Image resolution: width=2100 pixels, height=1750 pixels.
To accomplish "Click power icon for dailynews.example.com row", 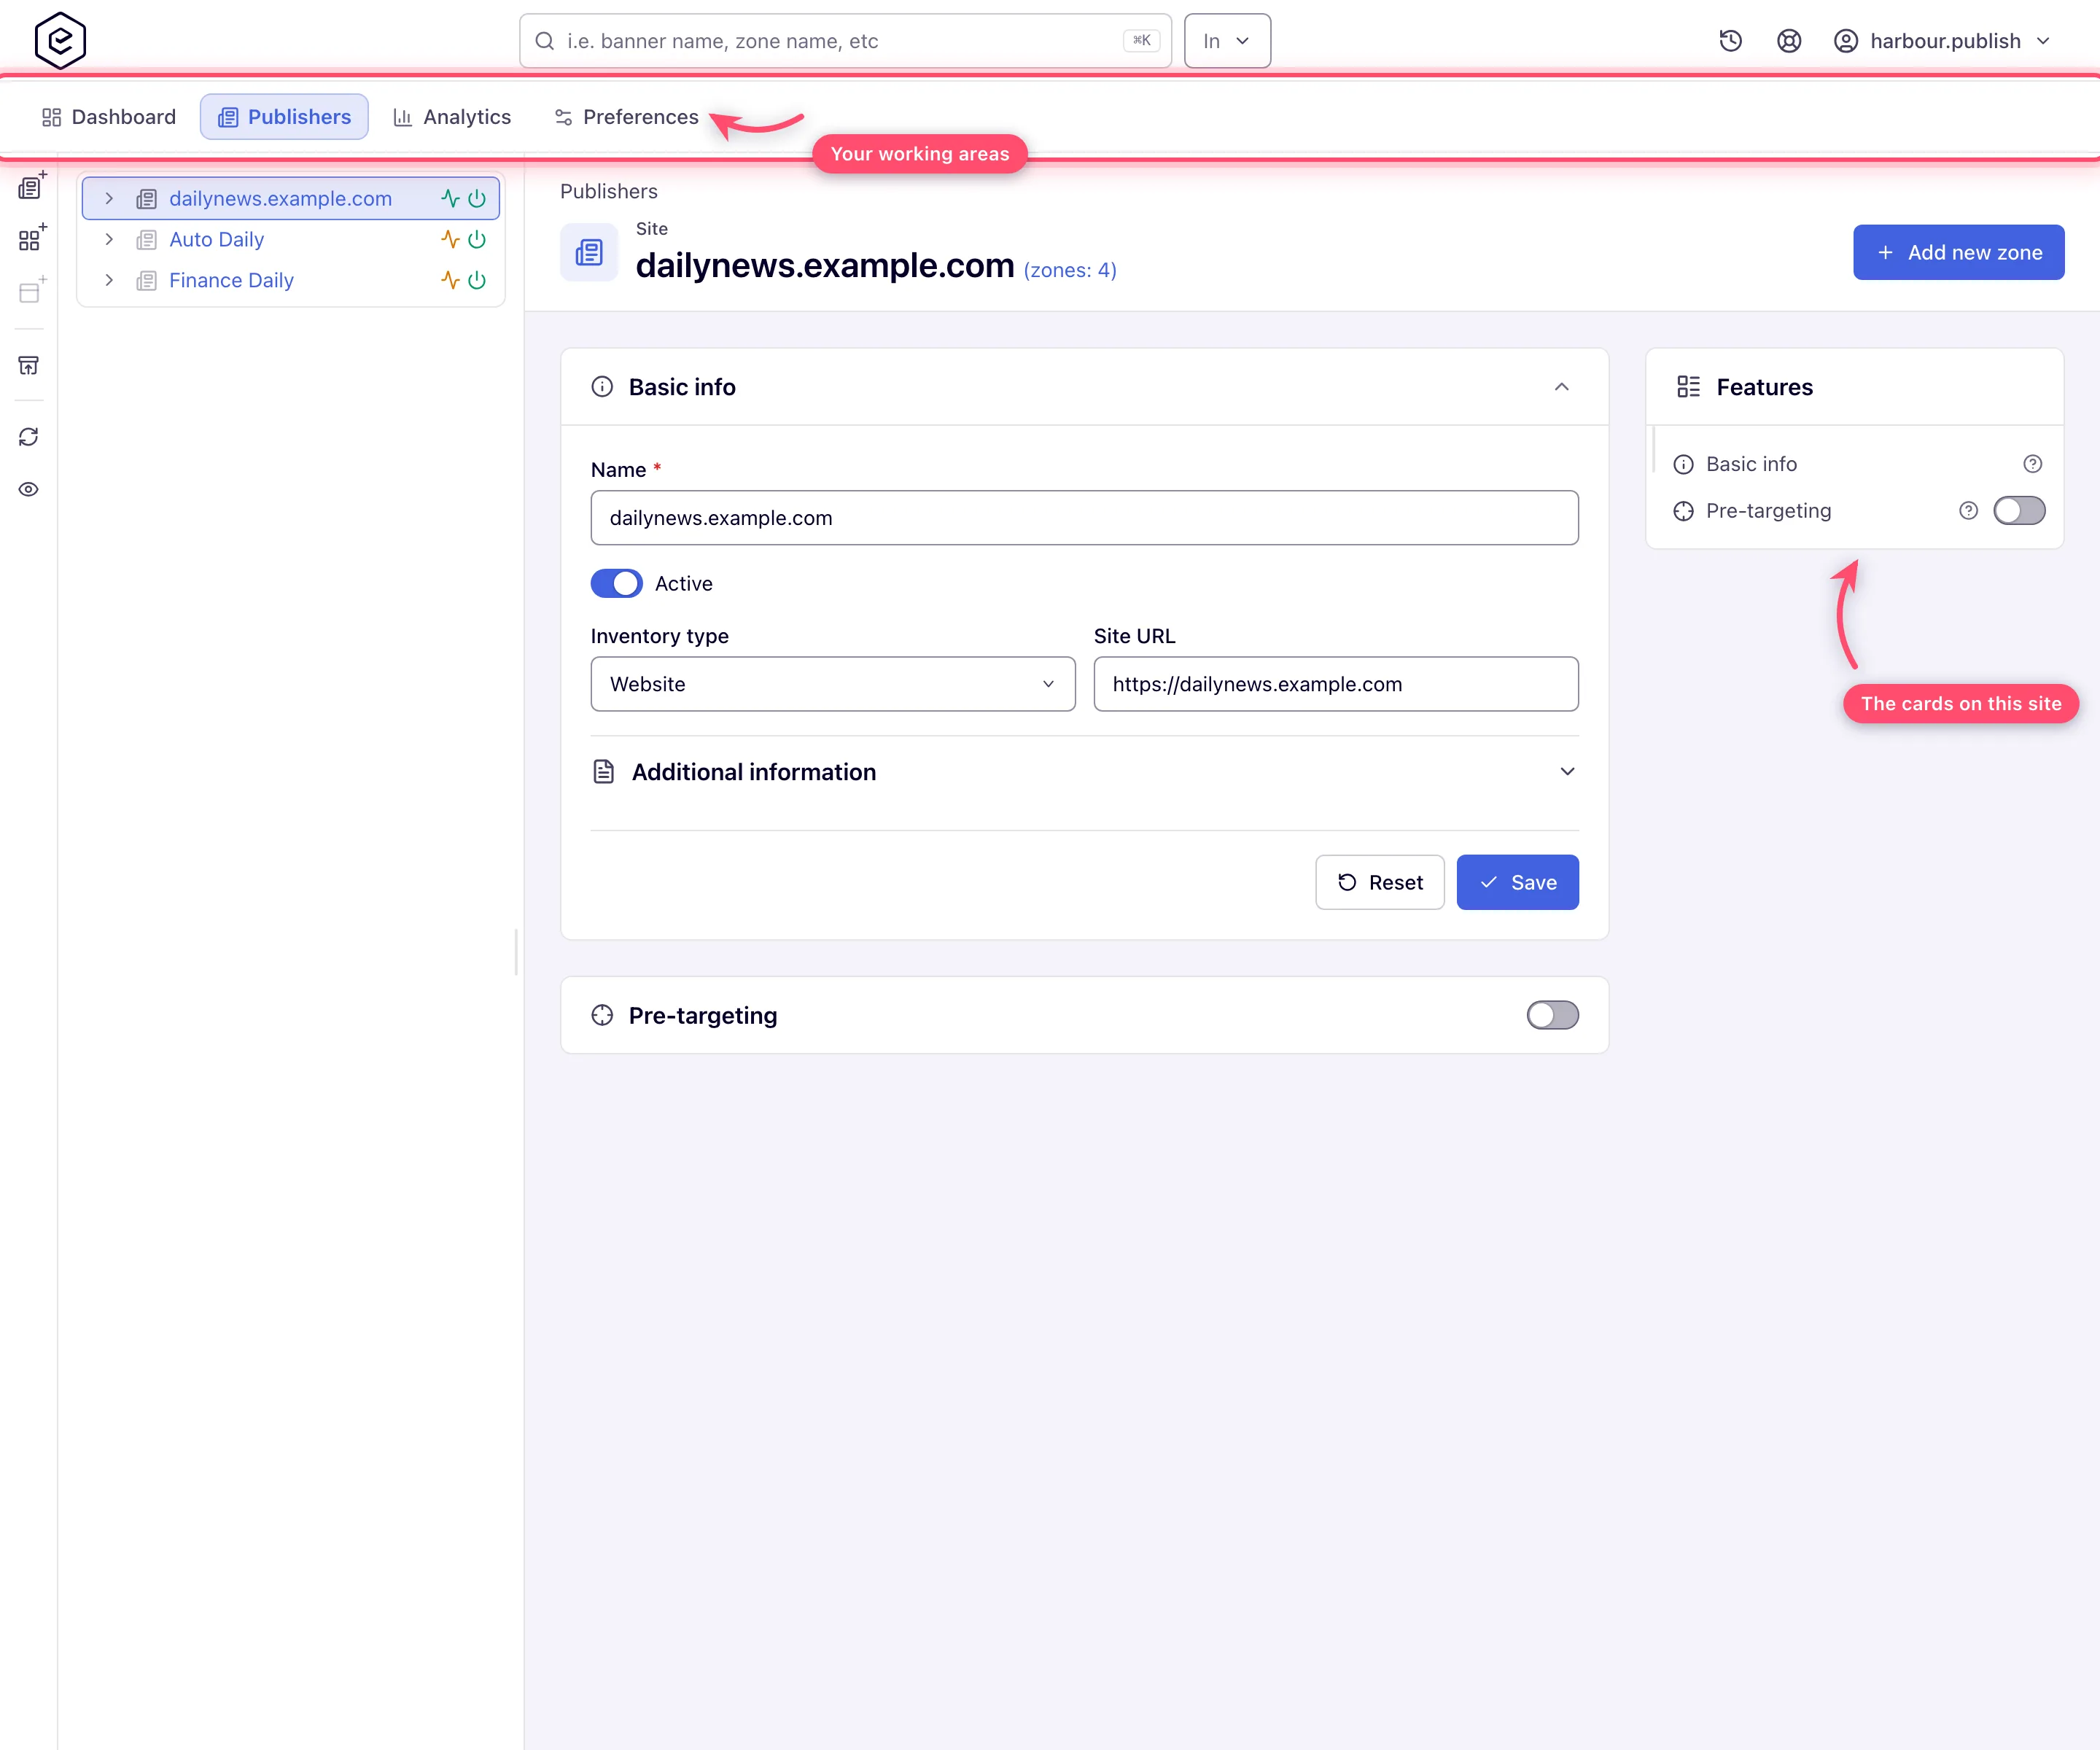I will (x=477, y=198).
